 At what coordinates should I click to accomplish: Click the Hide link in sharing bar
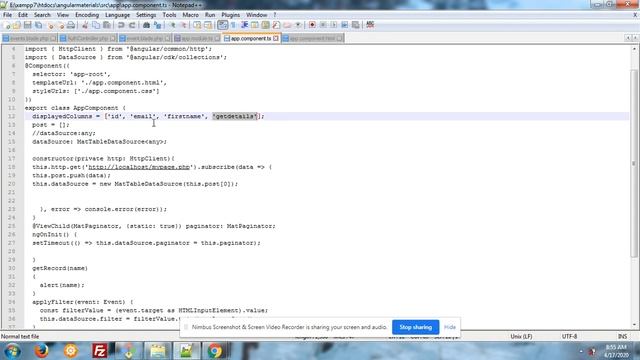(x=449, y=327)
